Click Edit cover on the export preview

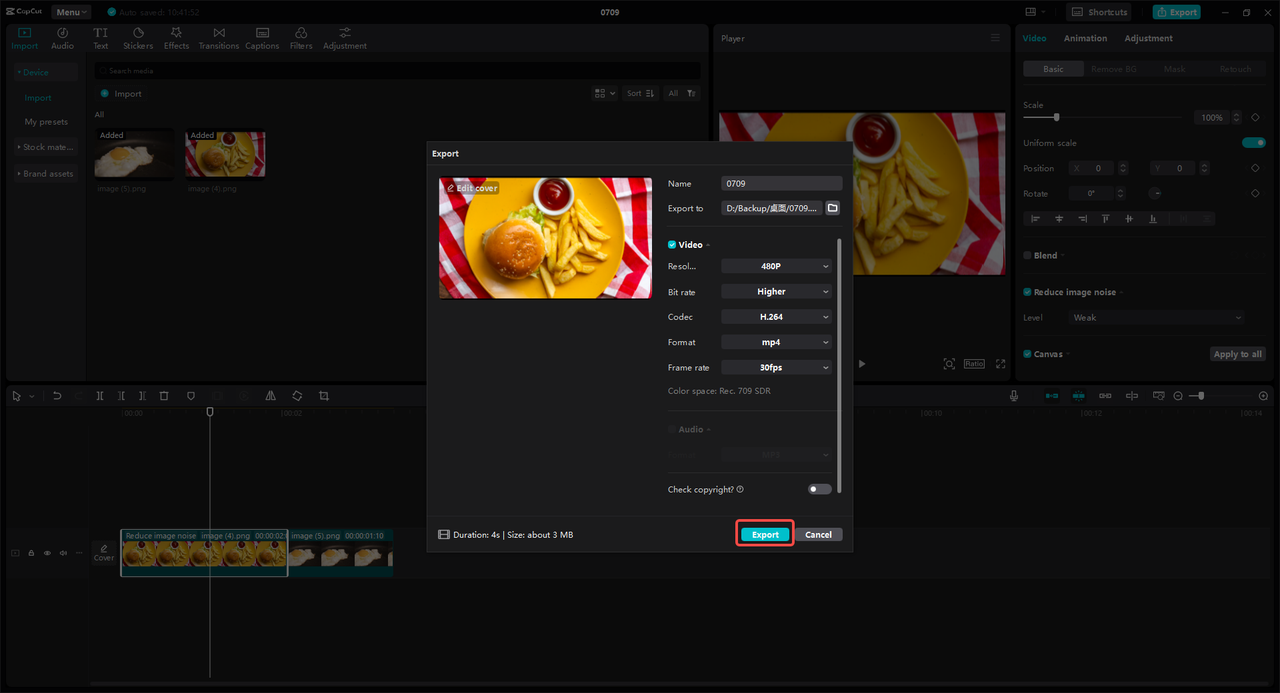pyautogui.click(x=472, y=188)
